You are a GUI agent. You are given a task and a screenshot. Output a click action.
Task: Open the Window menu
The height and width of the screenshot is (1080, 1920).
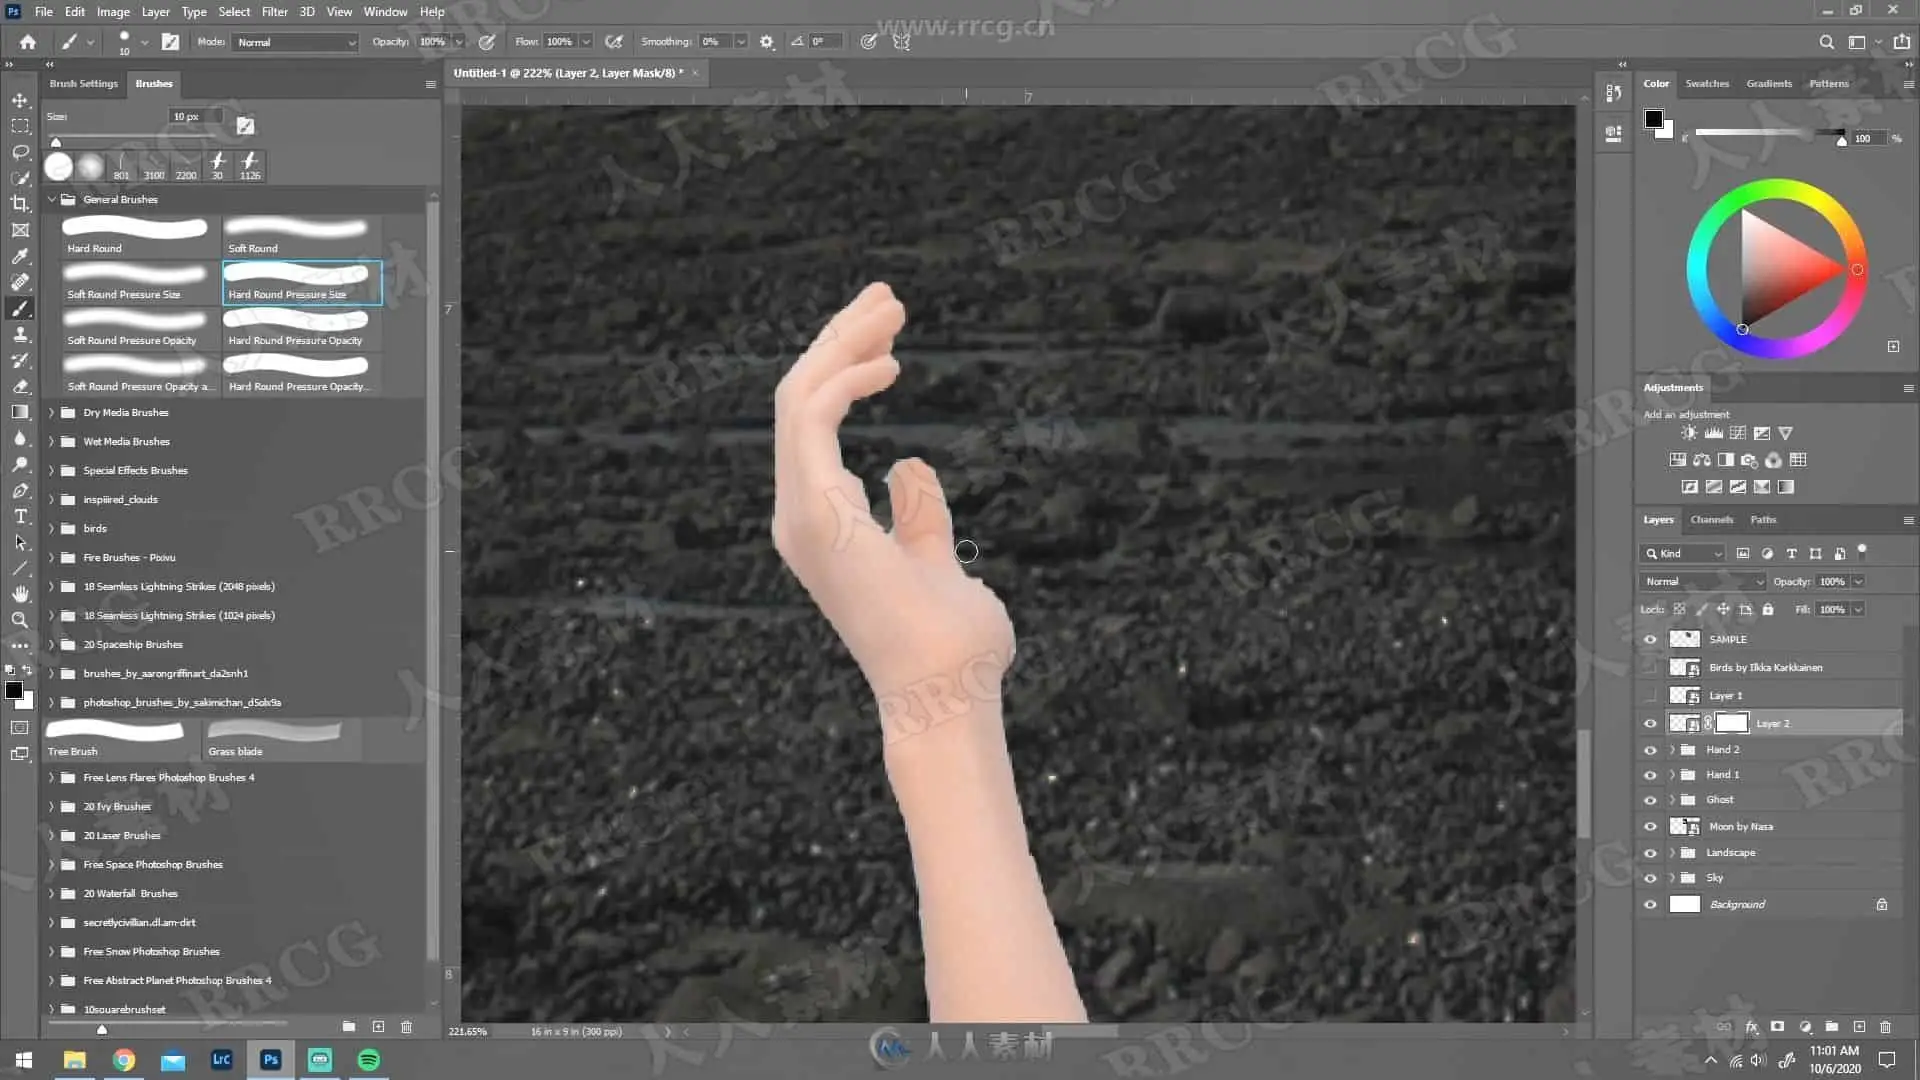pos(385,12)
